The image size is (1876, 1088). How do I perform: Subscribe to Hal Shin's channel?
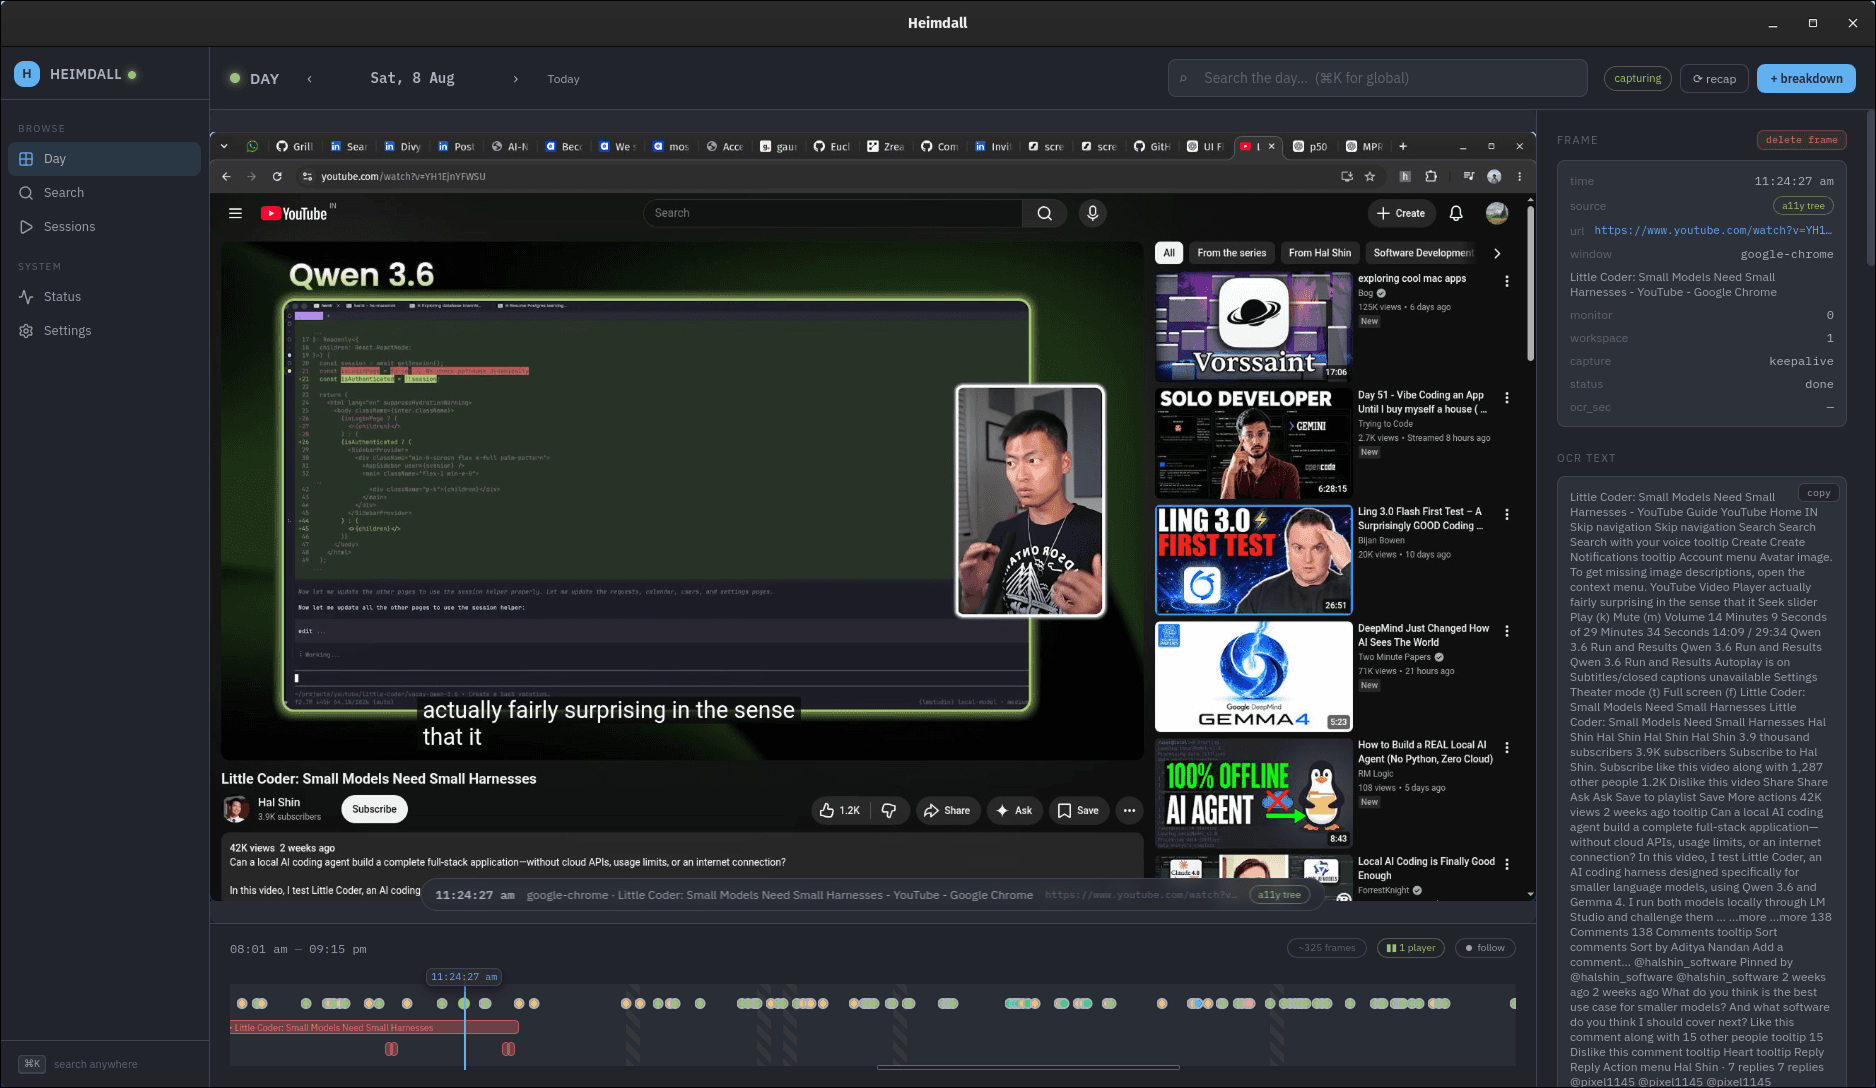point(374,810)
